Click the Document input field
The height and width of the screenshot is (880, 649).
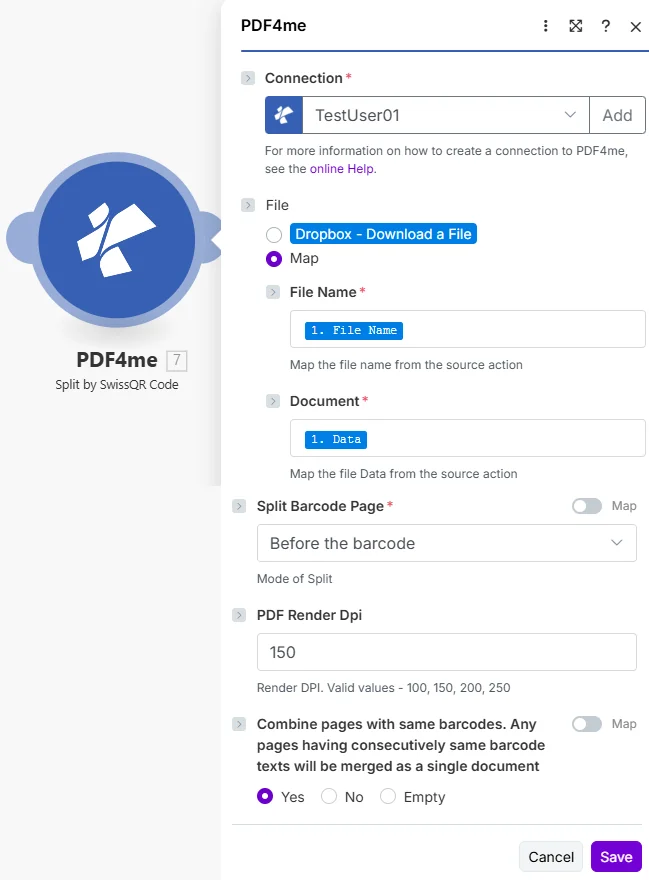tap(468, 438)
